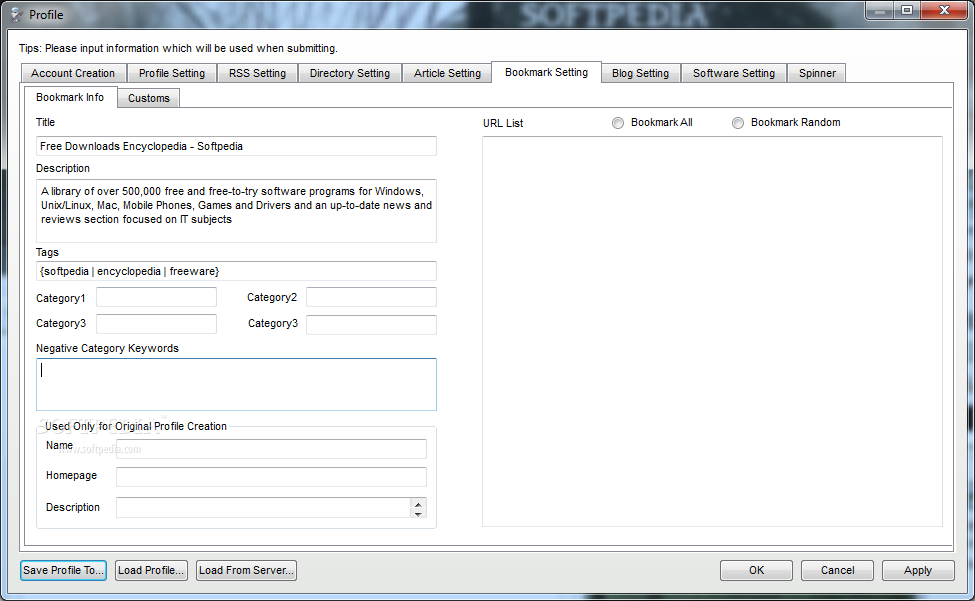
Task: Maximize the Profile window
Action: pyautogui.click(x=907, y=11)
